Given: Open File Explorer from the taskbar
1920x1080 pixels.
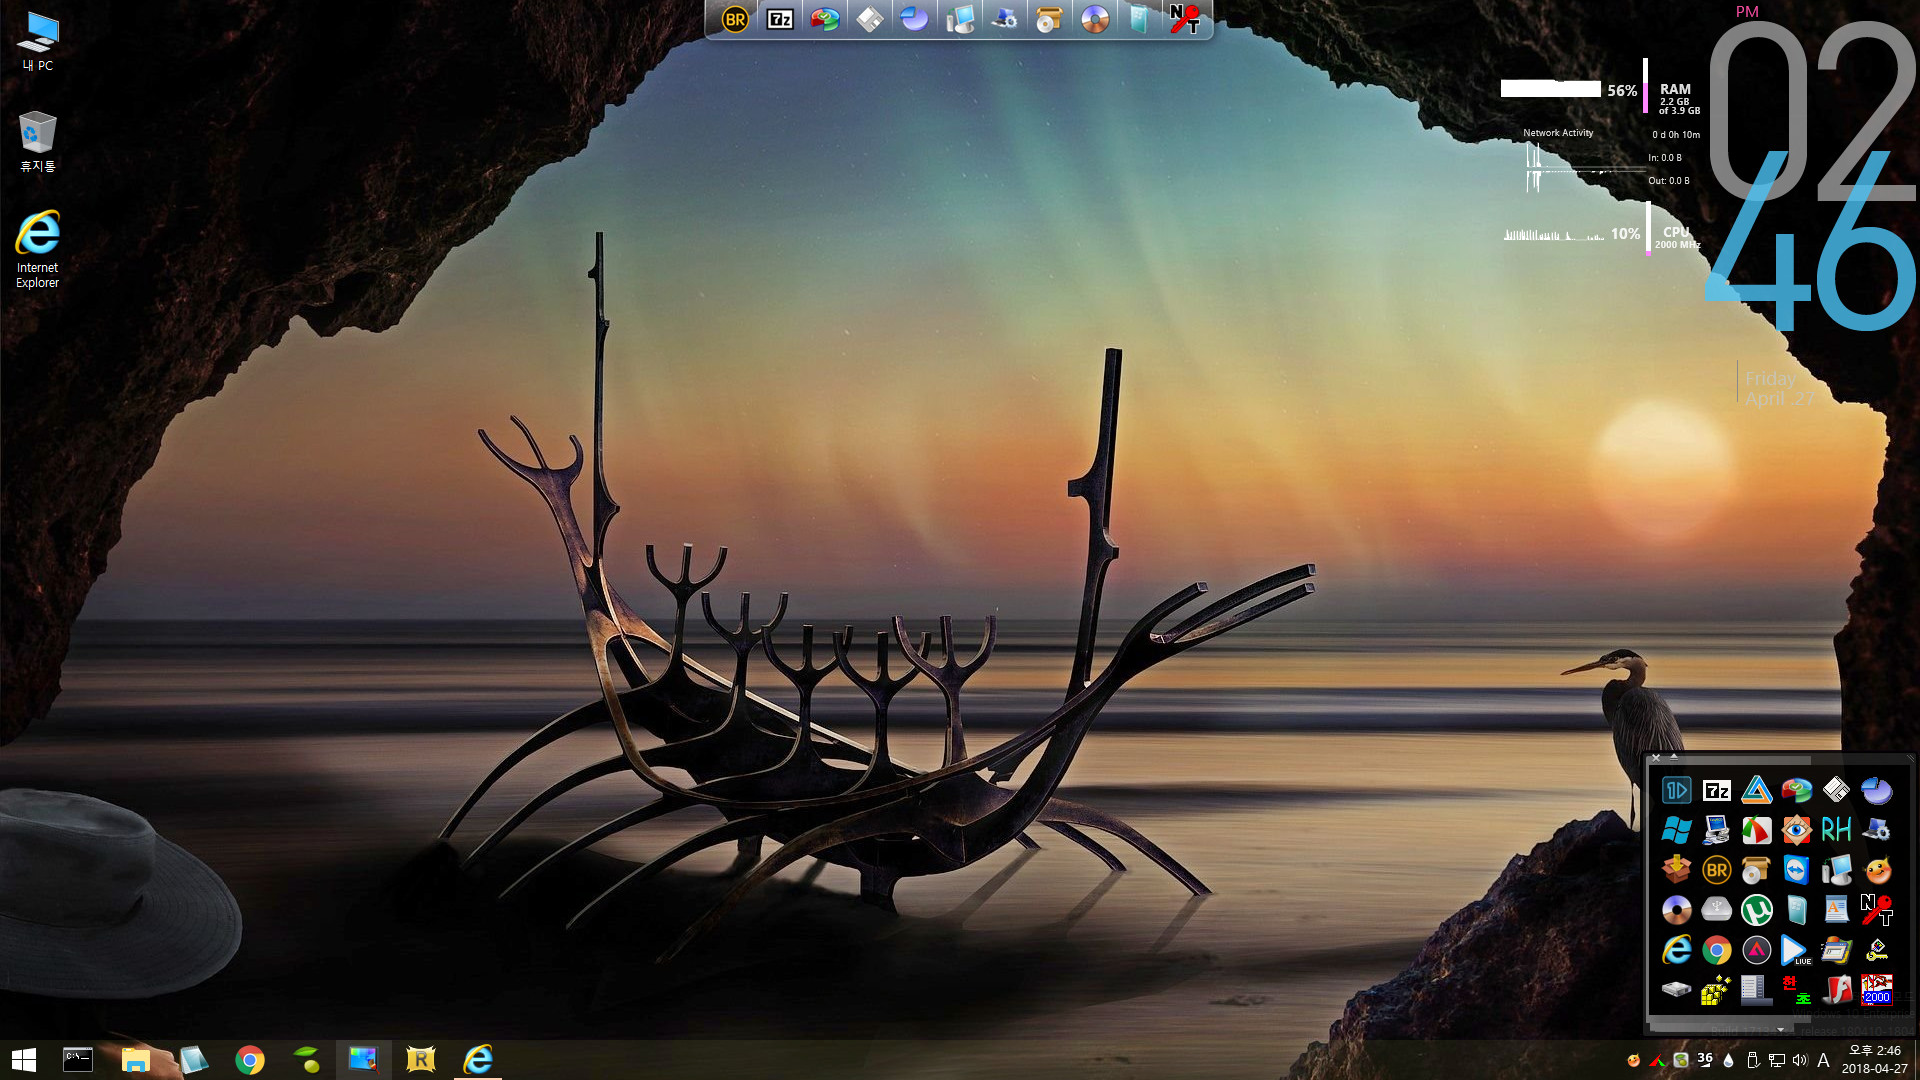Looking at the screenshot, I should [135, 1060].
